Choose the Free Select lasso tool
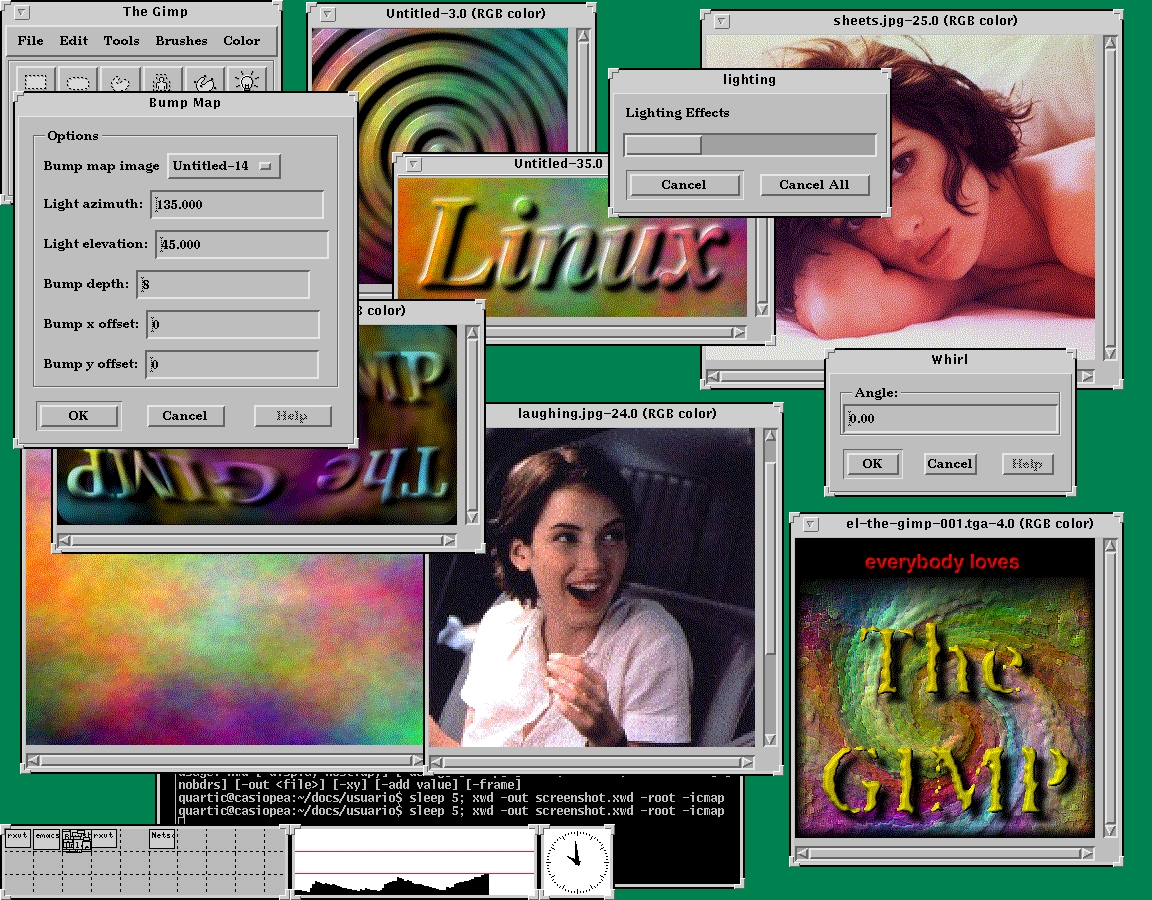This screenshot has height=900, width=1152. tap(120, 79)
